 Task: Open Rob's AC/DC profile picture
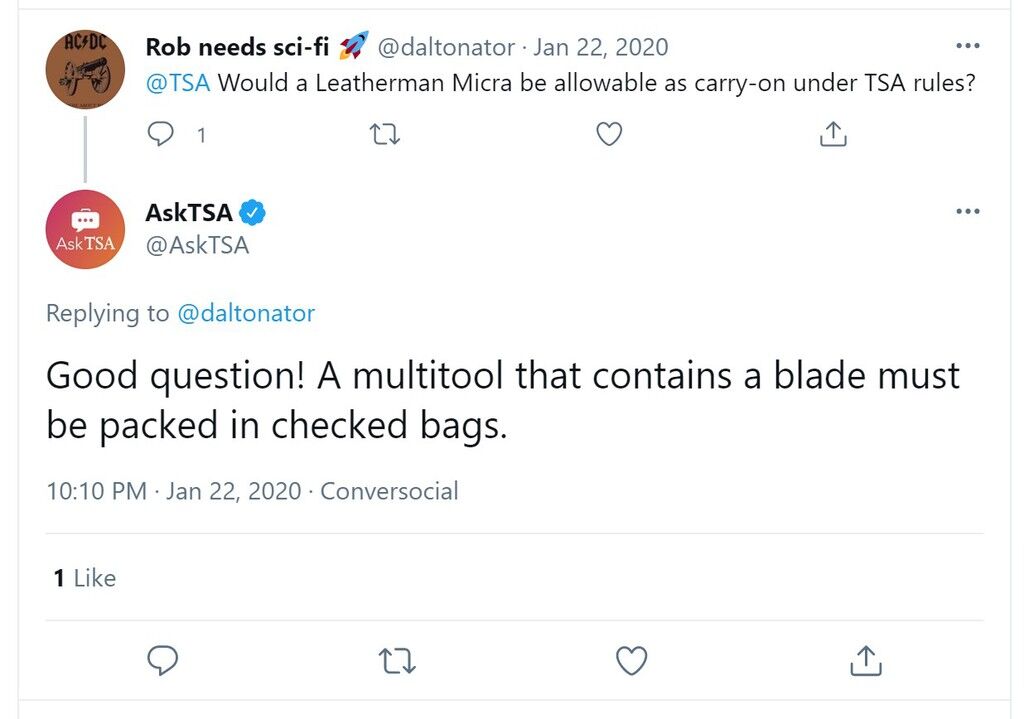[85, 69]
